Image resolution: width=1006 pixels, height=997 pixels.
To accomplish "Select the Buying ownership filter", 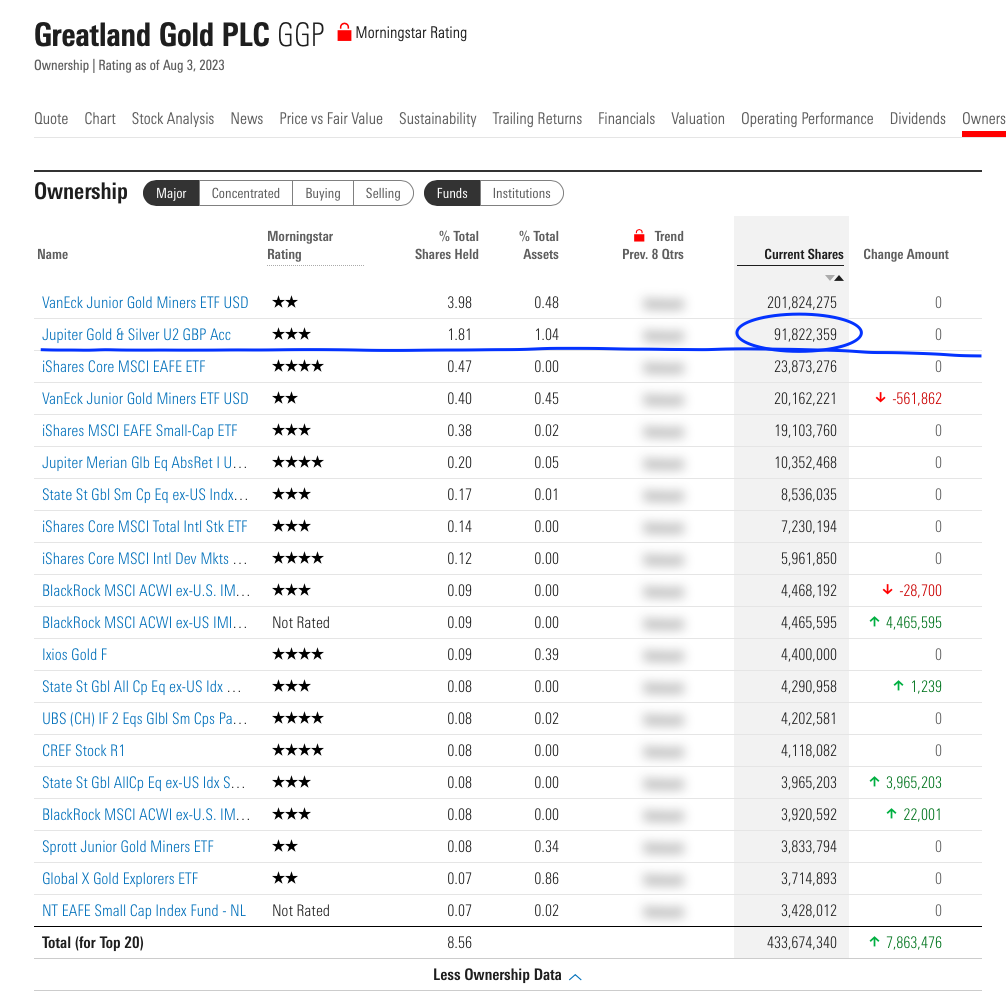I will [323, 193].
